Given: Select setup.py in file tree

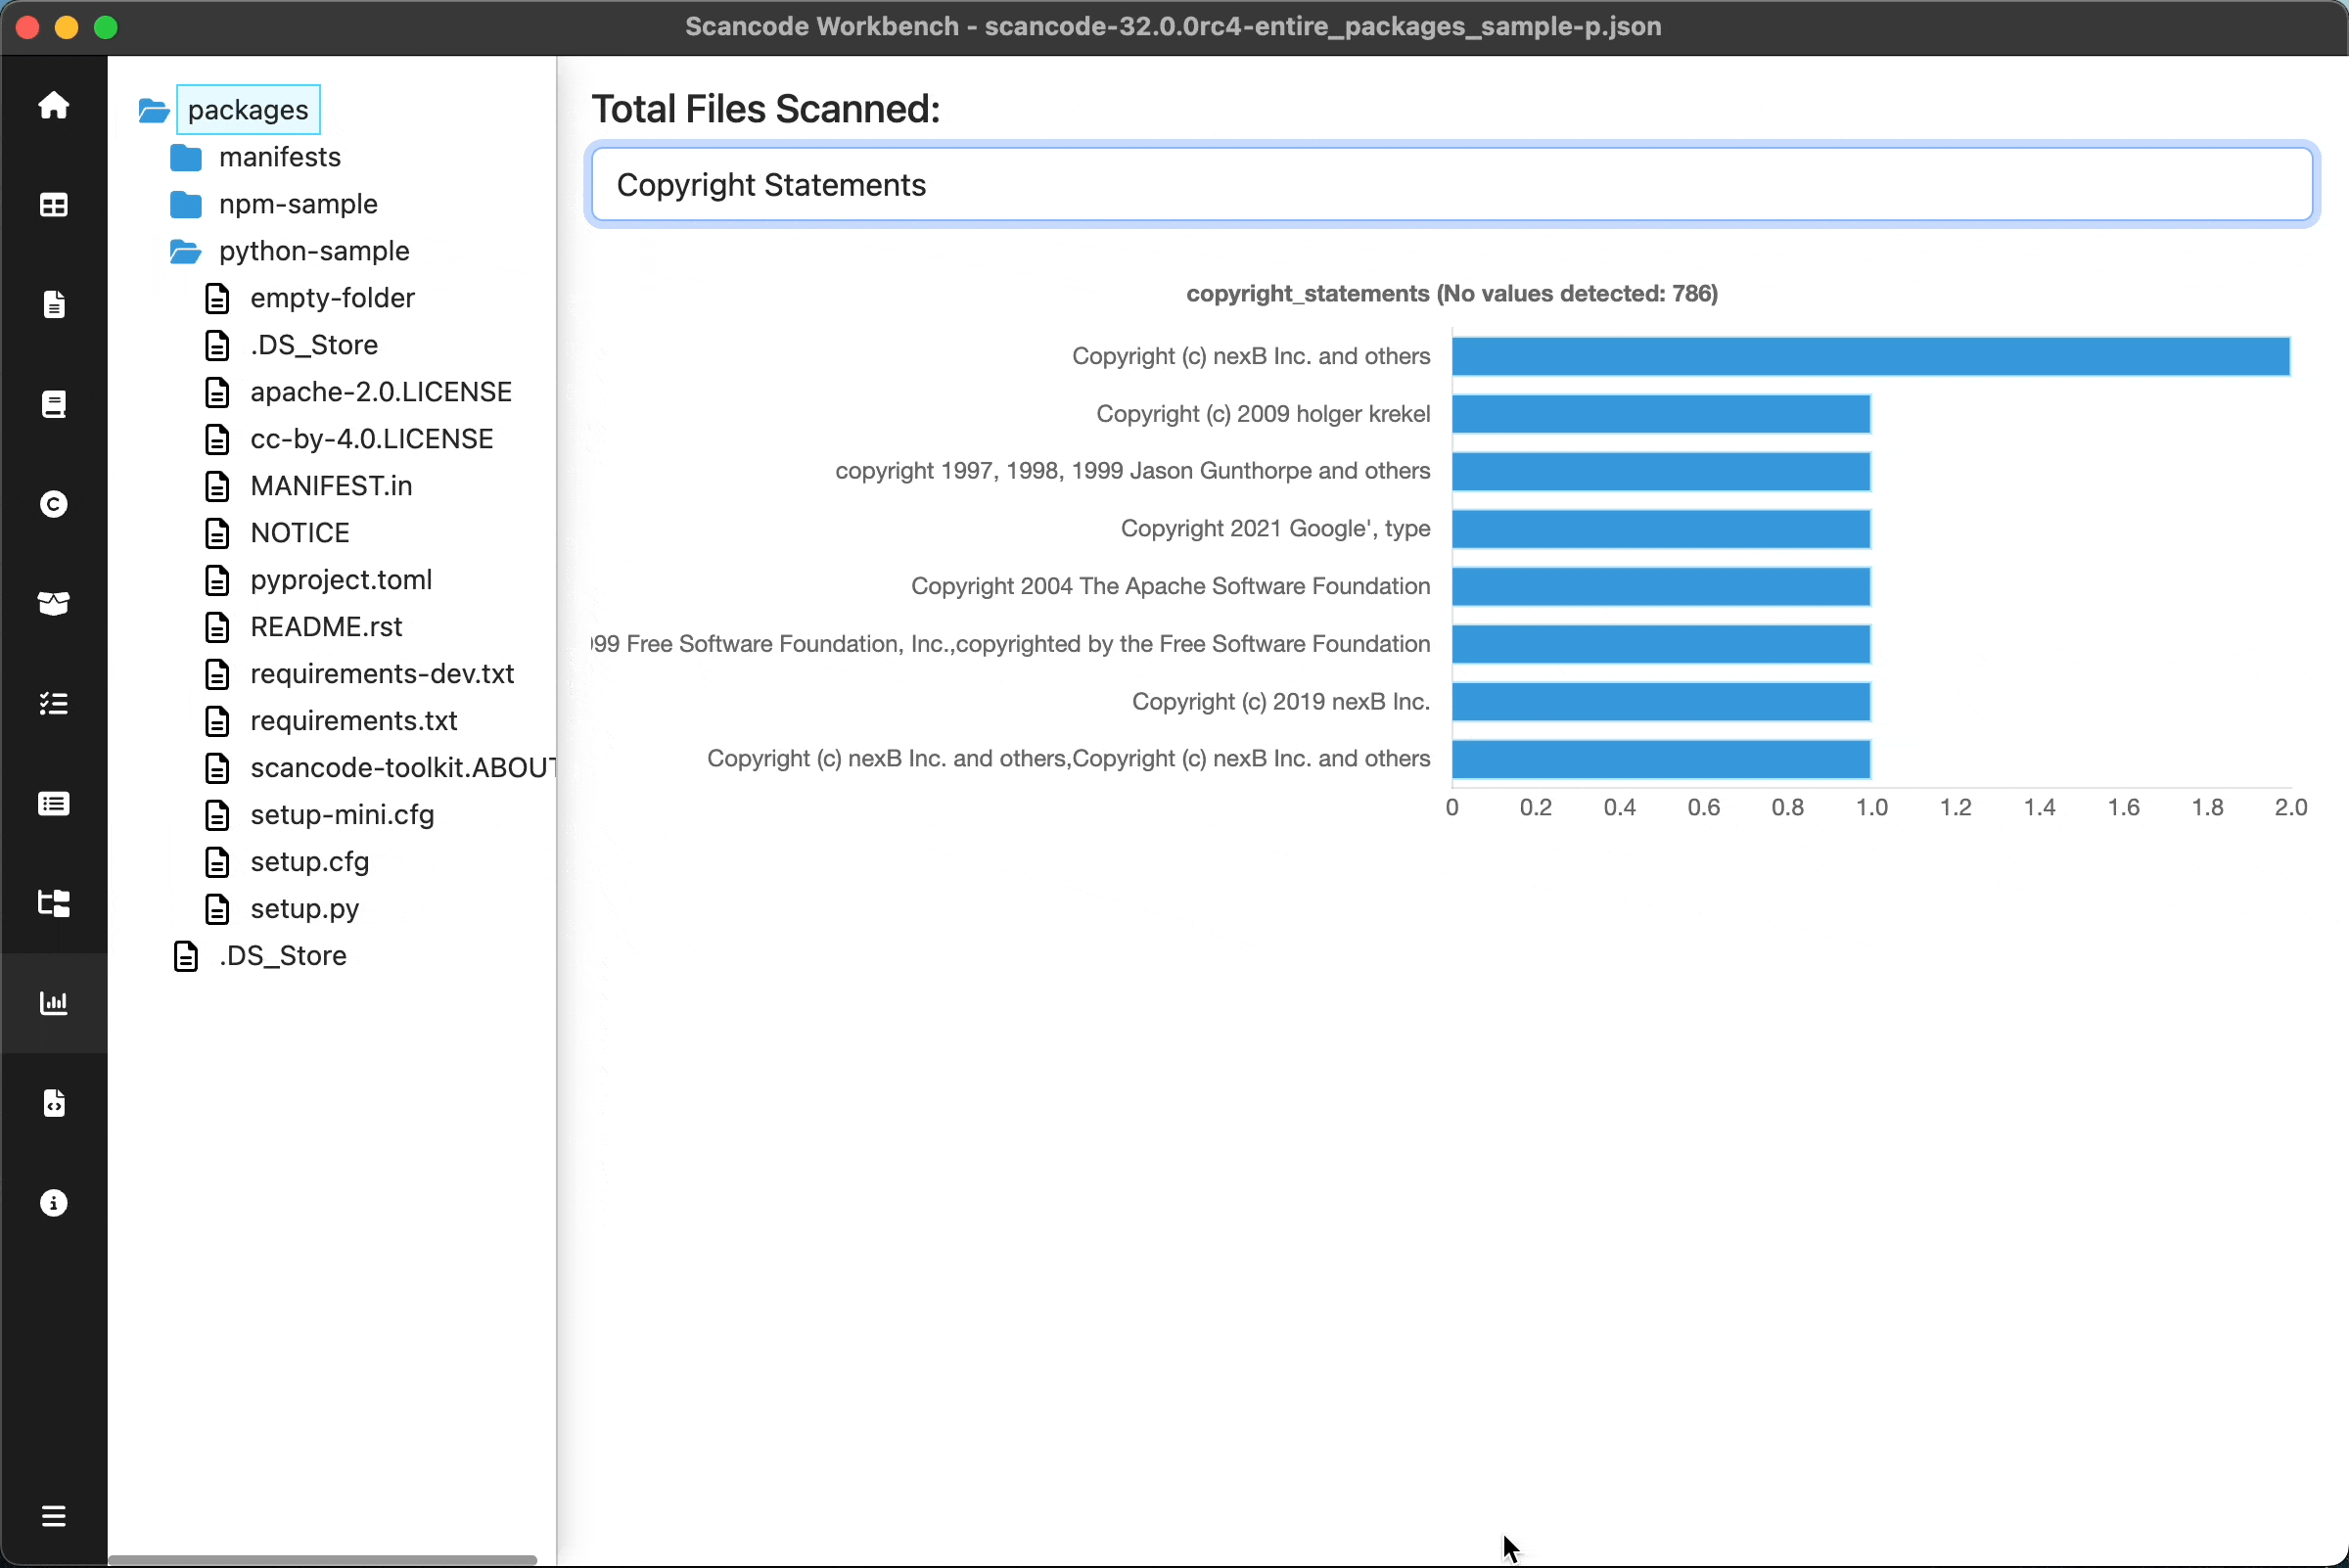Looking at the screenshot, I should pos(305,909).
